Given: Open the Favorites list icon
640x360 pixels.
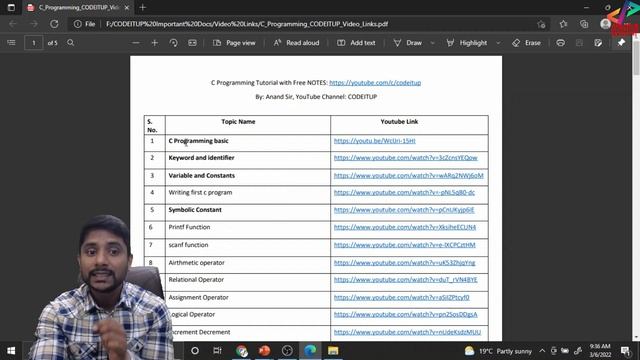Looking at the screenshot, I should (x=563, y=24).
